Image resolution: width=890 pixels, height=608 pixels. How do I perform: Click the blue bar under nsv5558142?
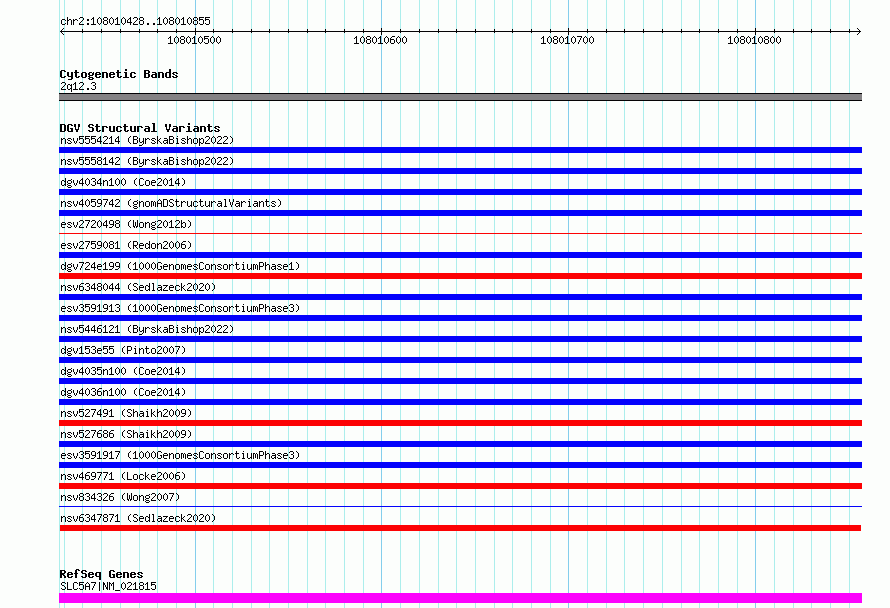[460, 171]
